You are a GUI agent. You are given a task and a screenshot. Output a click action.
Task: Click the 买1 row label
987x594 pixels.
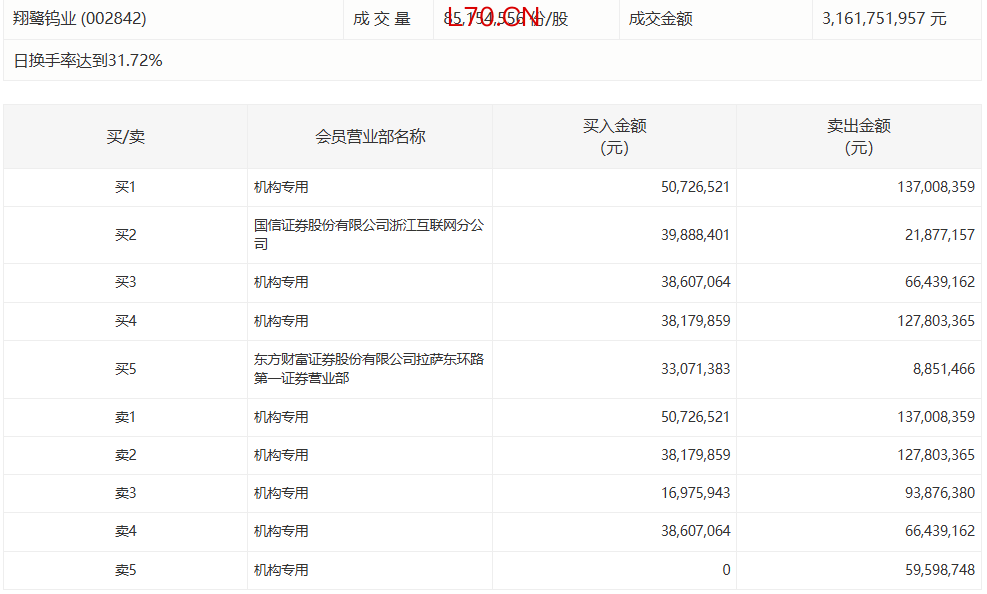tap(125, 187)
